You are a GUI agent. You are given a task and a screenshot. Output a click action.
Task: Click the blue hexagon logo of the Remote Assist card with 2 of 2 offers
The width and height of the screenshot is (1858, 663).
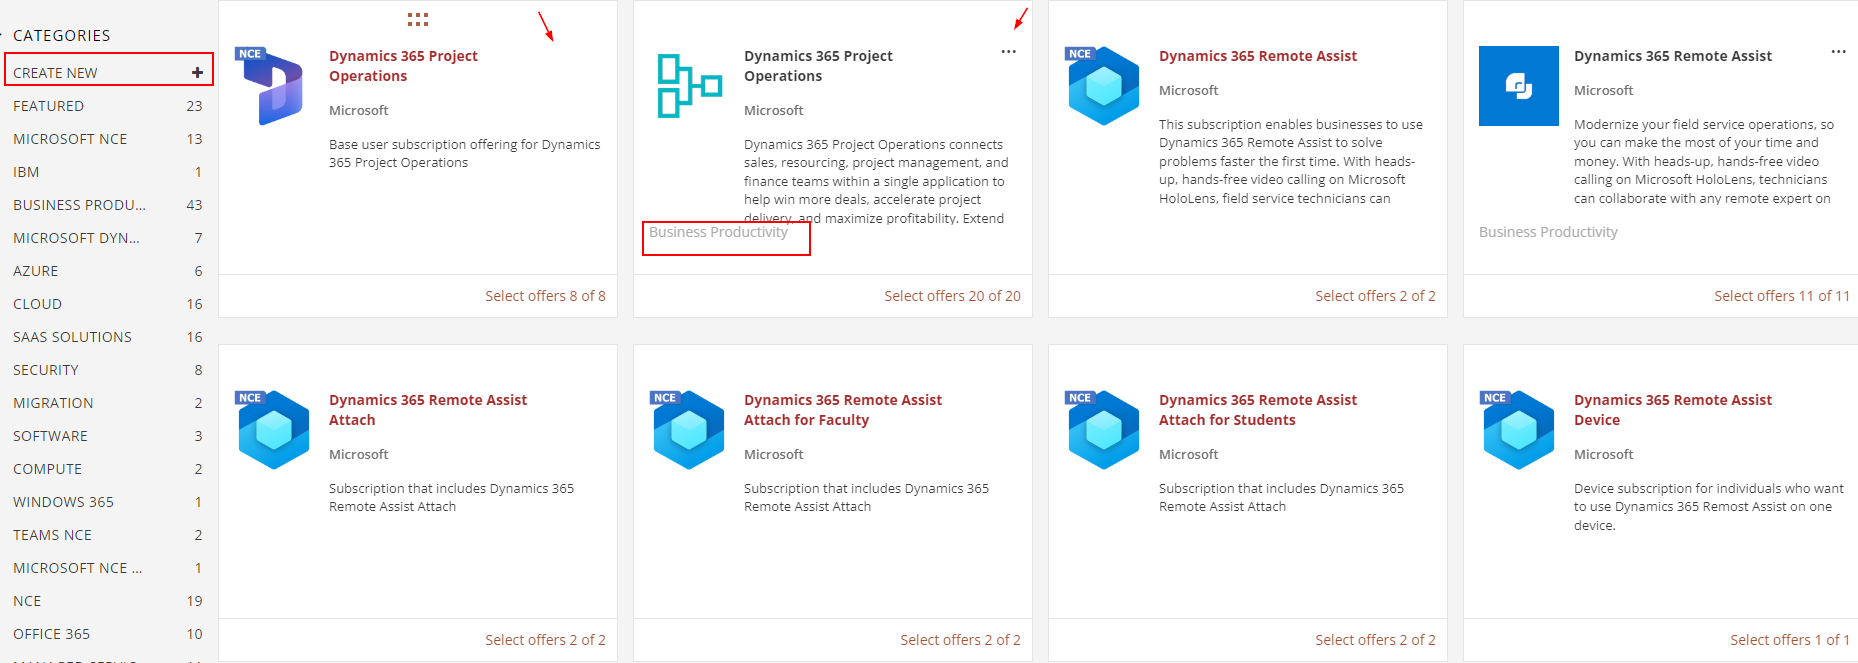[1104, 87]
